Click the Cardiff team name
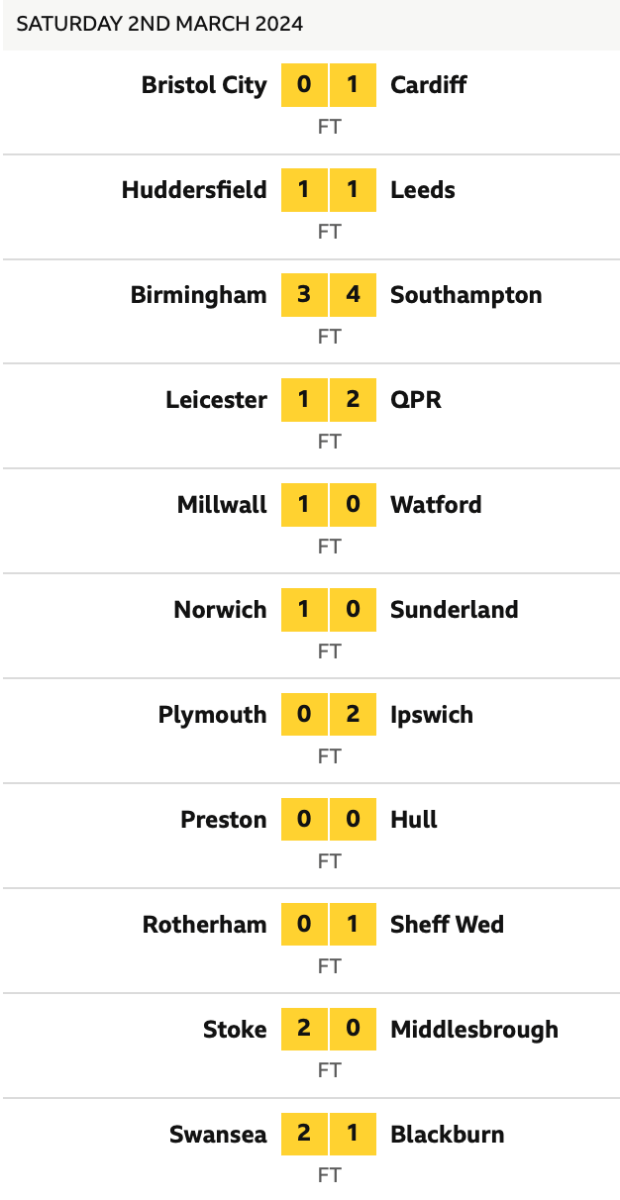Image resolution: width=620 pixels, height=1200 pixels. coord(428,85)
